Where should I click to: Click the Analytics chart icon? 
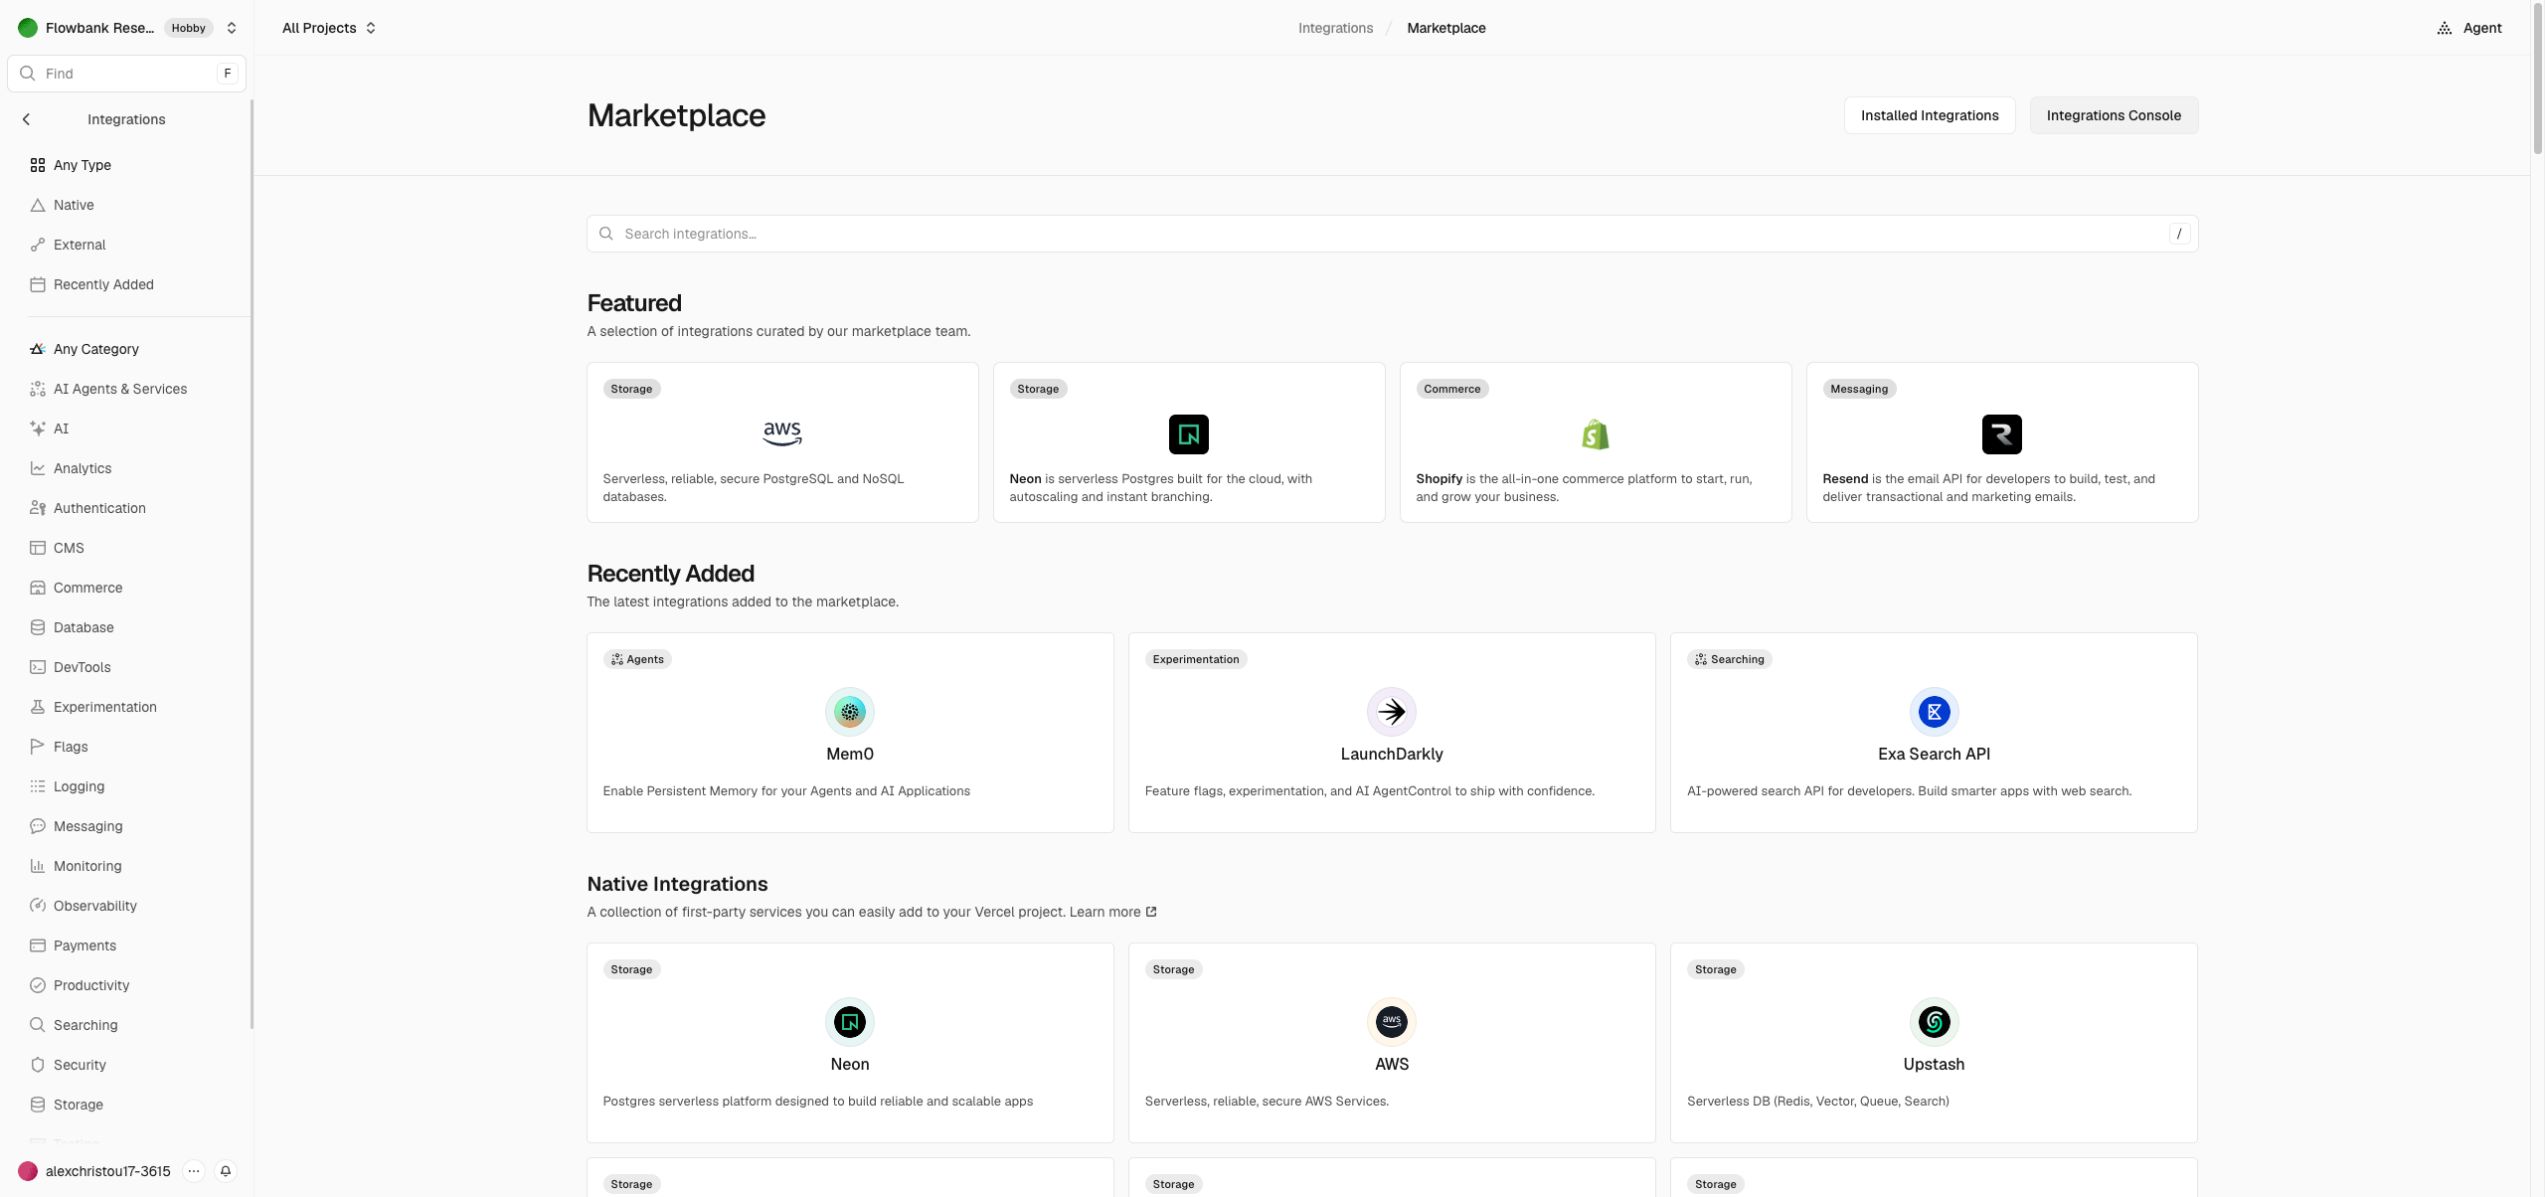tap(37, 469)
